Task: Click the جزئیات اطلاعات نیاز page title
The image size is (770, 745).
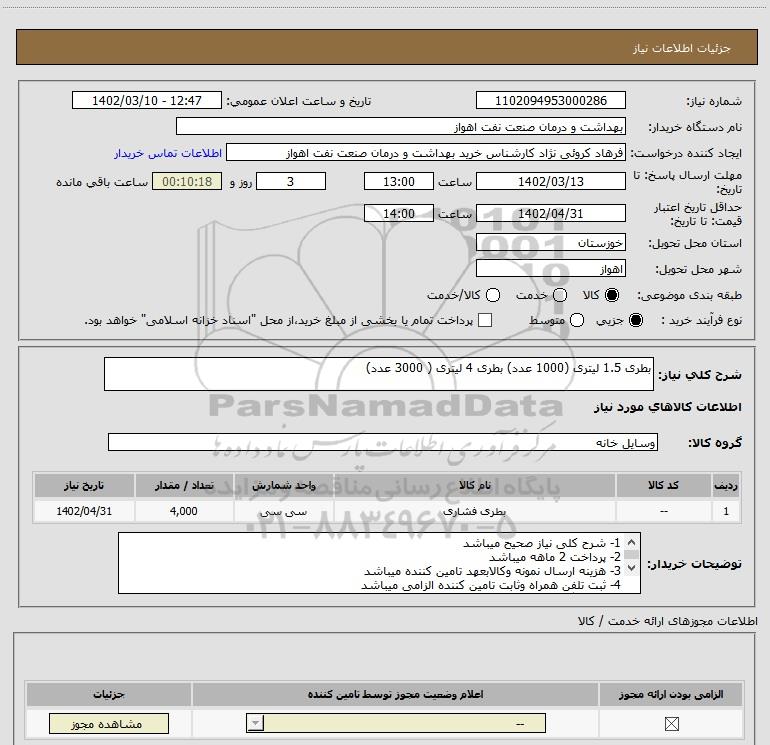Action: pos(682,48)
